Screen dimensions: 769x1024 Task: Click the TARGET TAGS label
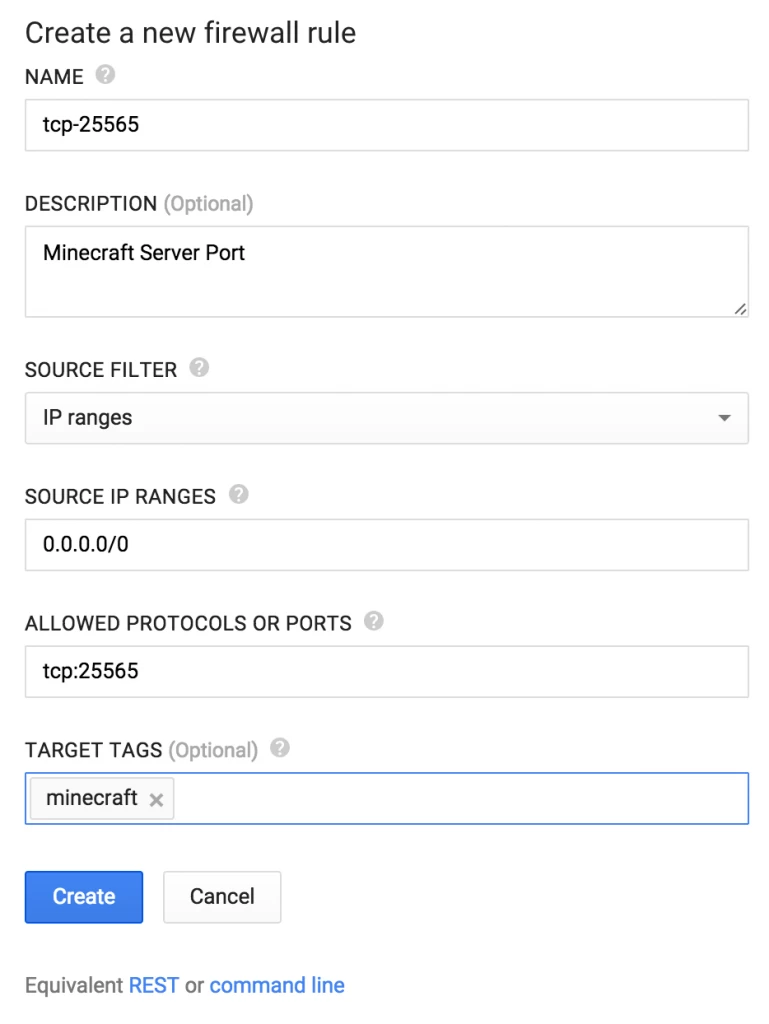click(93, 750)
